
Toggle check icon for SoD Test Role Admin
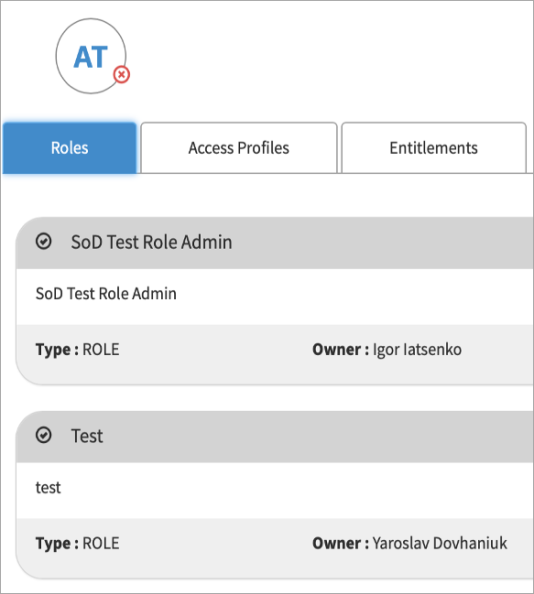[44, 241]
